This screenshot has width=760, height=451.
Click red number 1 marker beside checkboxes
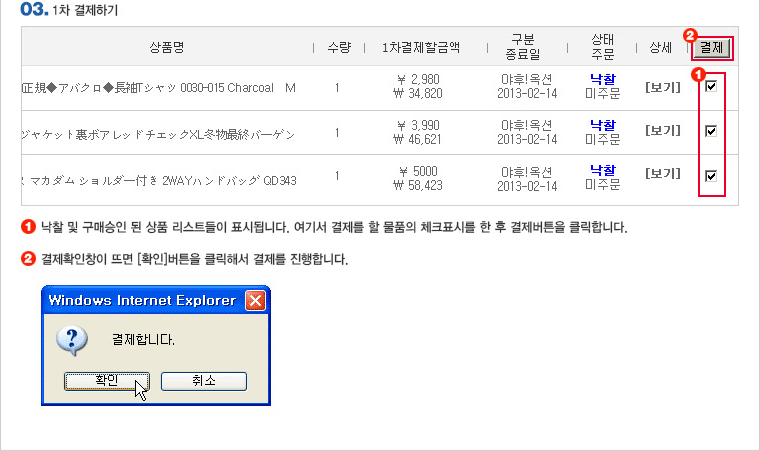click(697, 74)
